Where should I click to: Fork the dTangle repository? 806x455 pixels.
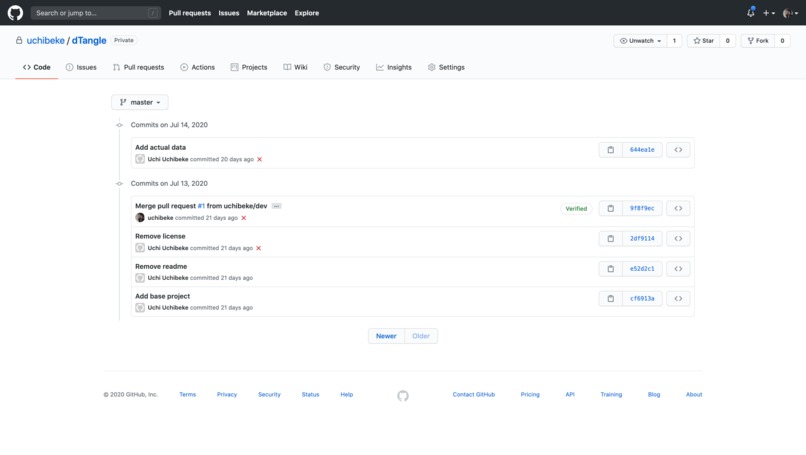[758, 41]
